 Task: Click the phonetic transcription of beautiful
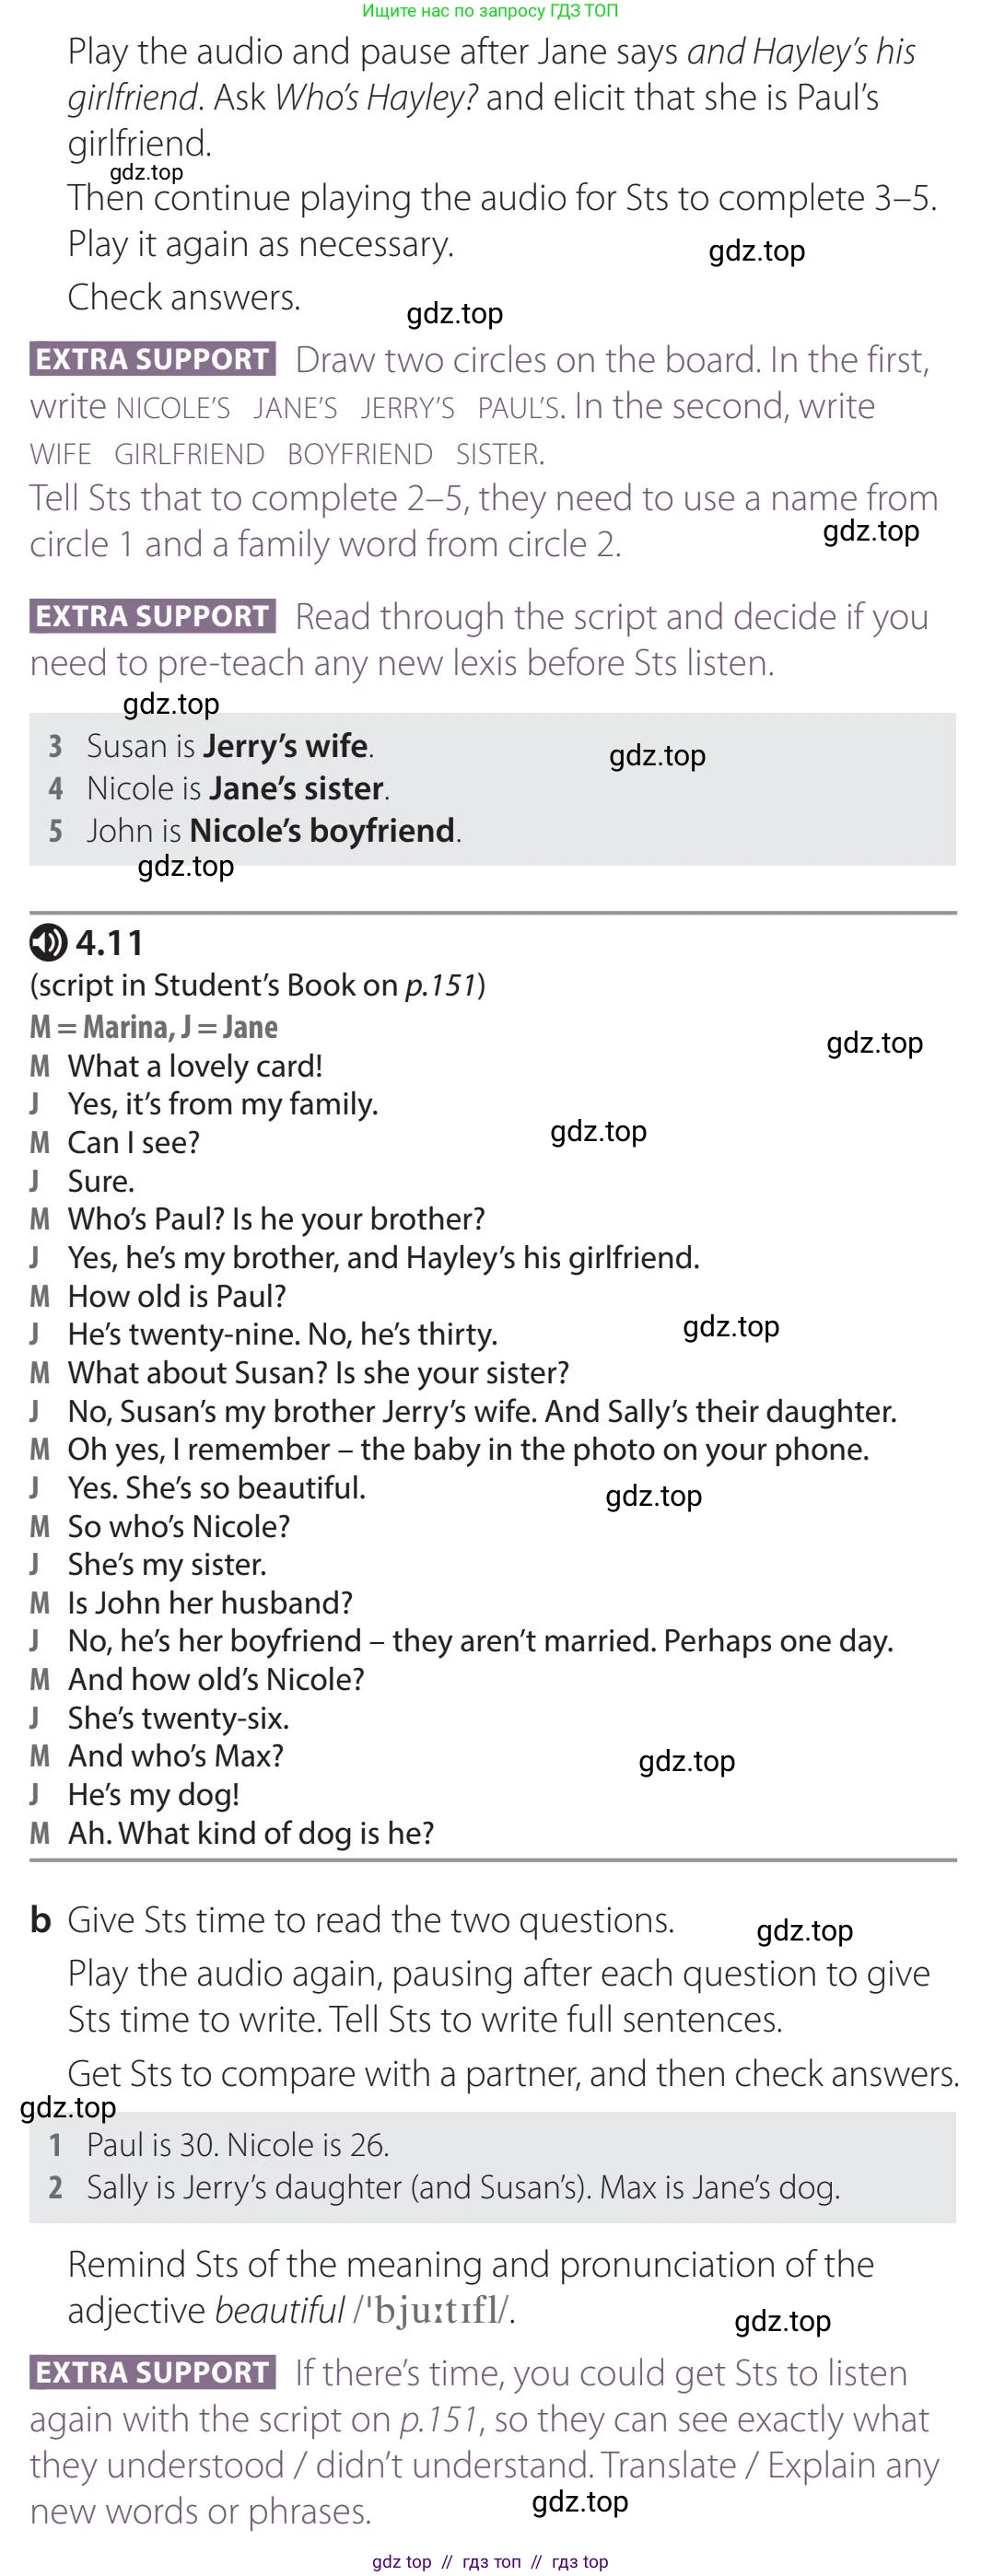coord(434,2310)
